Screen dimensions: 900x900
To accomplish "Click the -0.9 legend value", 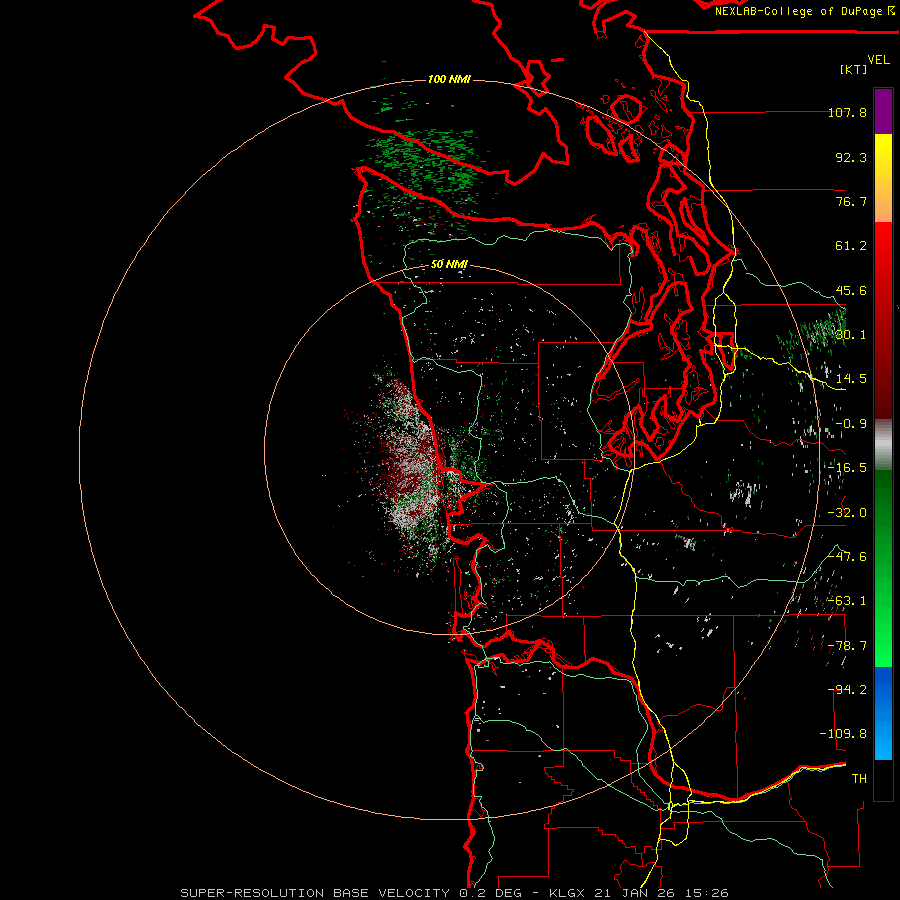I will click(x=851, y=424).
